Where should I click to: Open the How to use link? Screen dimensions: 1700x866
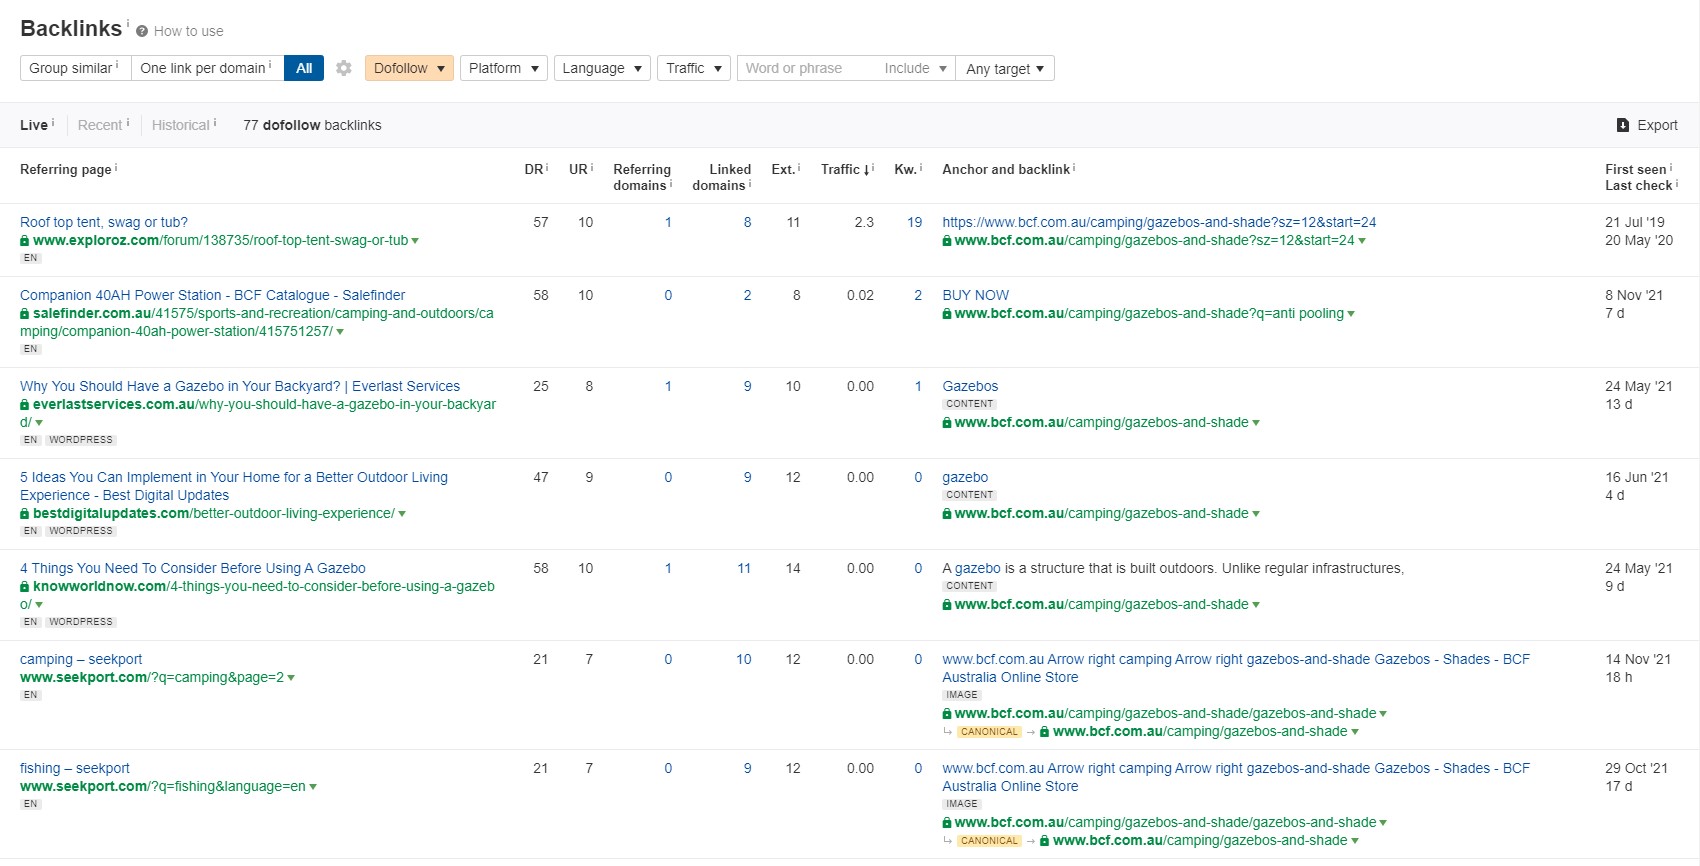(x=189, y=31)
